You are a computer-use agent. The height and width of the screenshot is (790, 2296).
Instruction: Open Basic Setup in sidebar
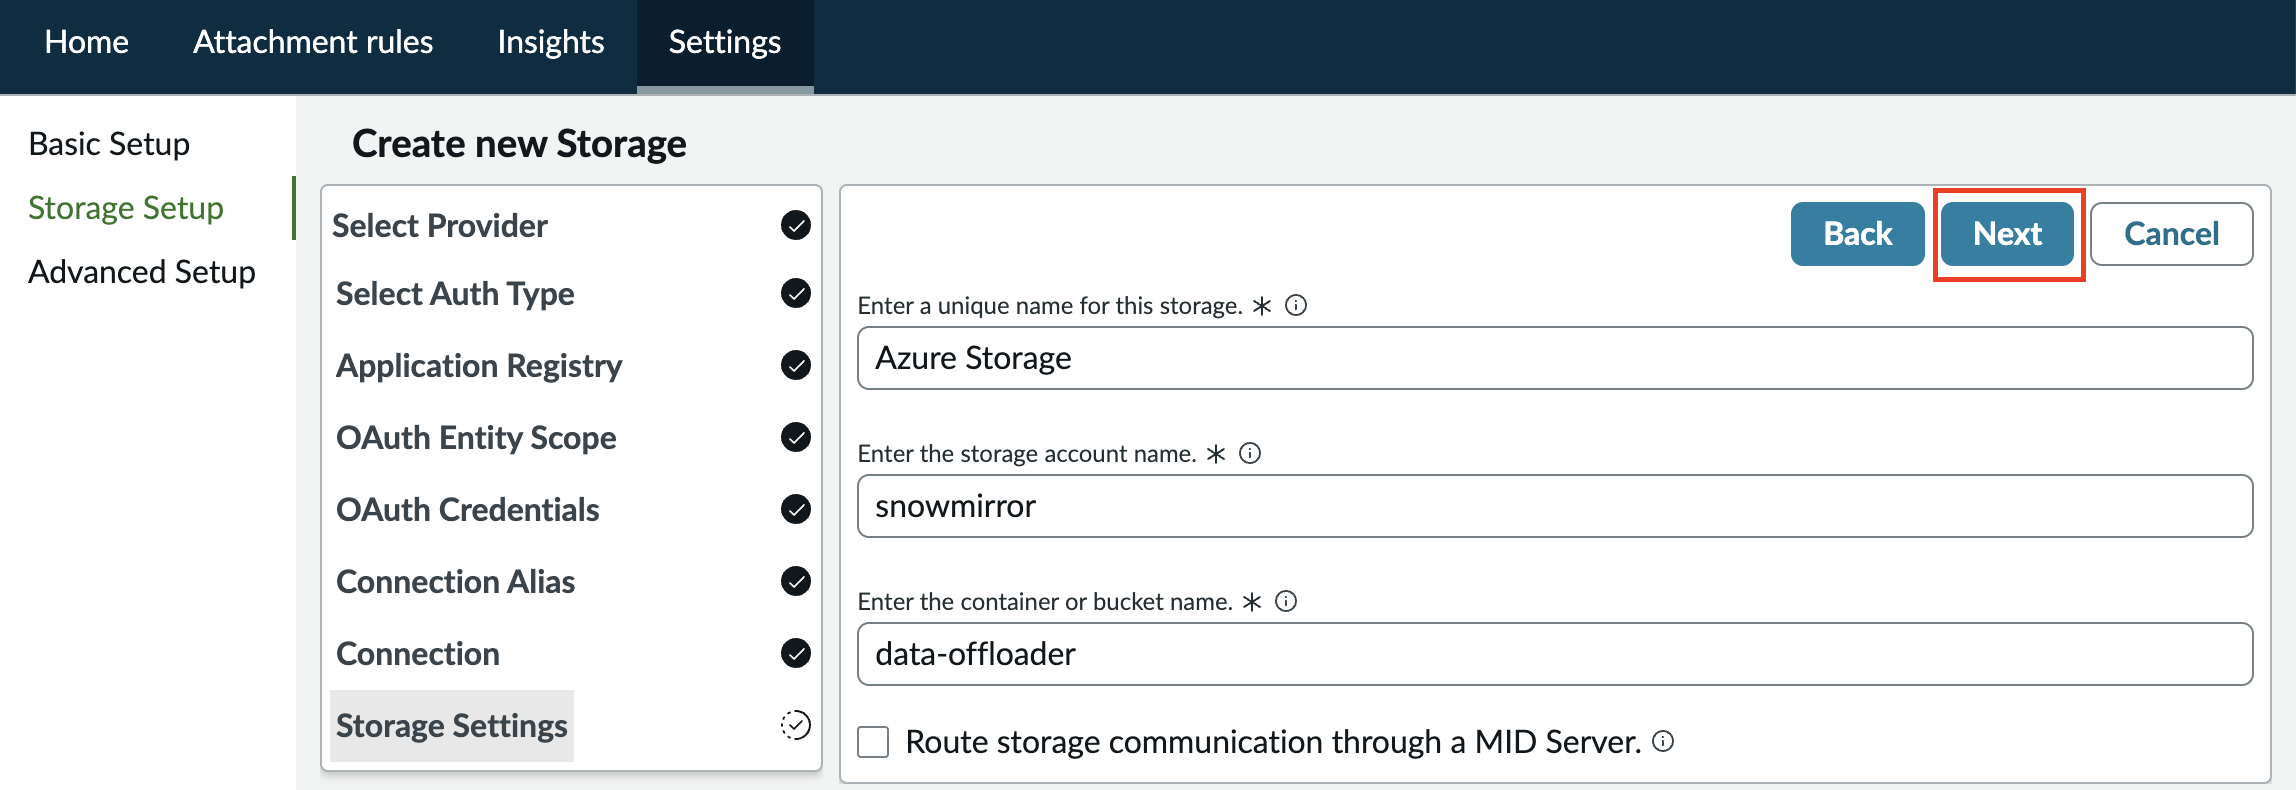pyautogui.click(x=109, y=144)
